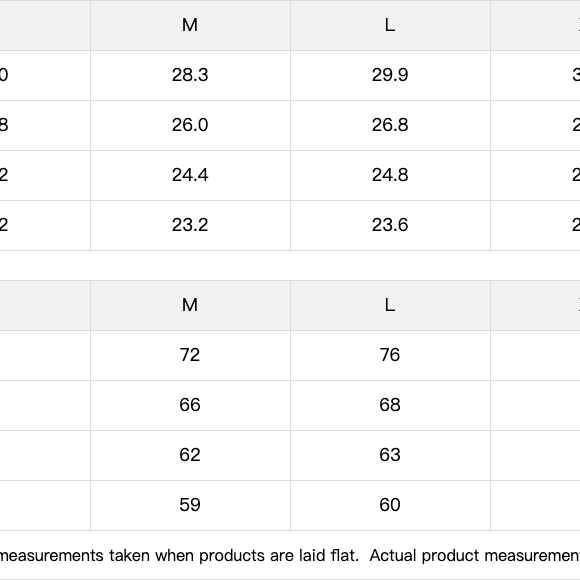The height and width of the screenshot is (580, 580).
Task: Click the L header in the lower table
Action: coord(390,305)
